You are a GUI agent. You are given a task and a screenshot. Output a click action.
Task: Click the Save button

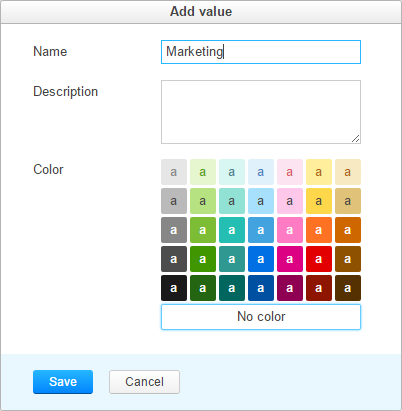[63, 382]
